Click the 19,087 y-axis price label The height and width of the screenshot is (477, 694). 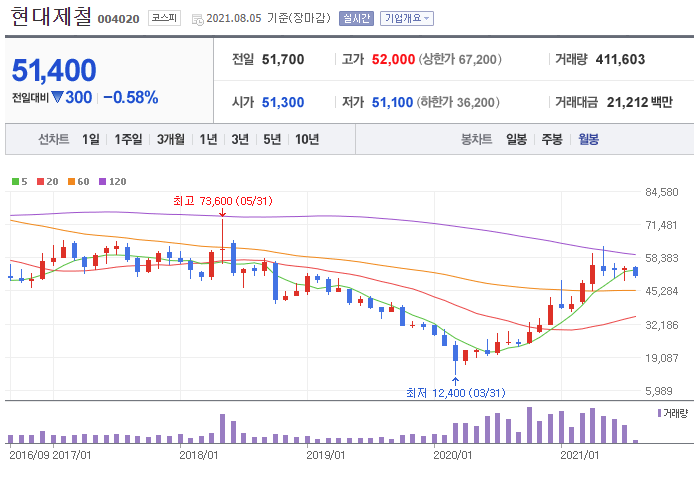point(662,358)
